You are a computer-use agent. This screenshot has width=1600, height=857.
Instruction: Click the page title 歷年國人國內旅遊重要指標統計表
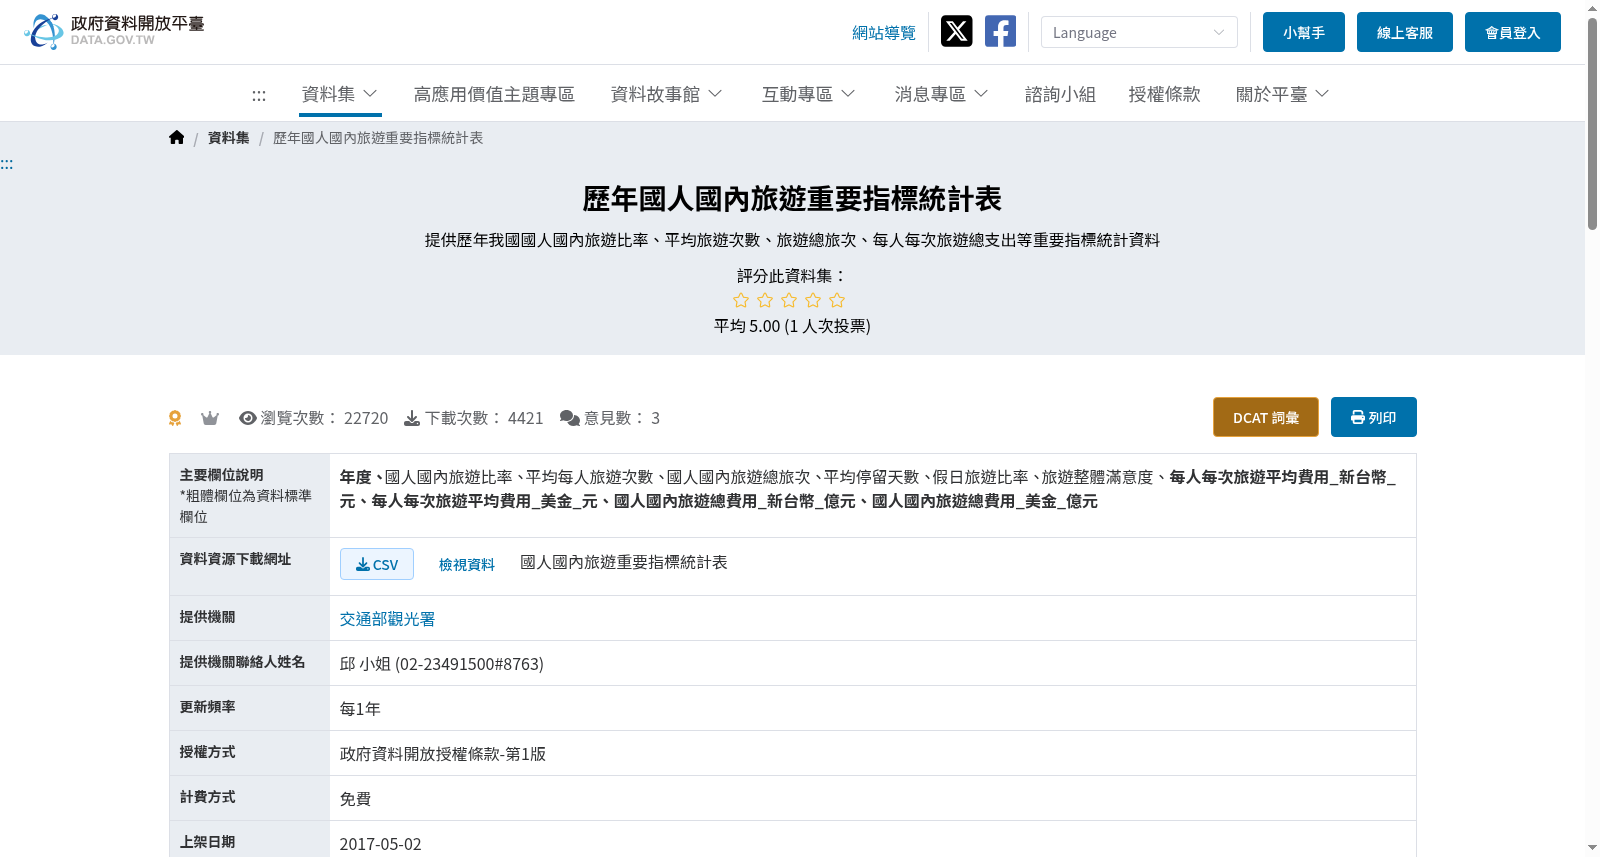coord(792,199)
